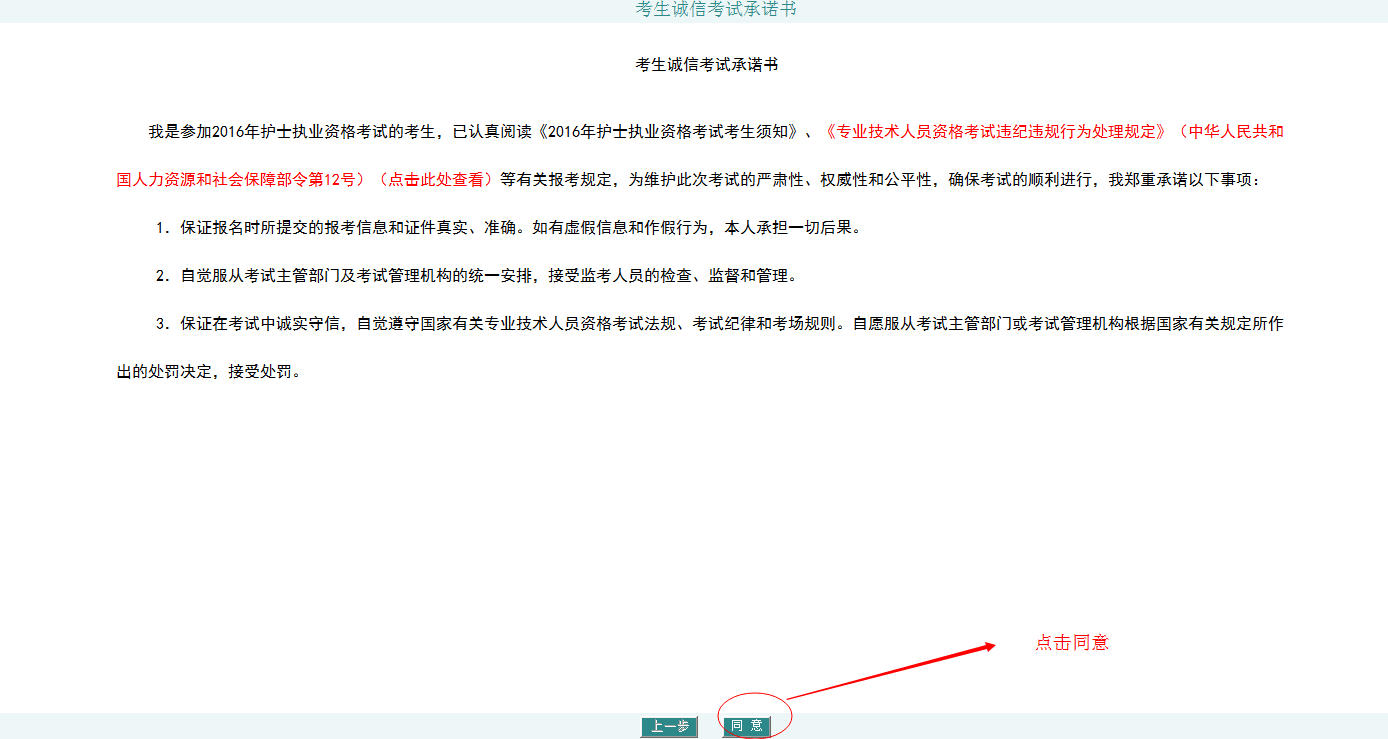
Task: Click the opening phrase 我是参加2016年护士执业资格考试的考生
Action: coord(292,132)
